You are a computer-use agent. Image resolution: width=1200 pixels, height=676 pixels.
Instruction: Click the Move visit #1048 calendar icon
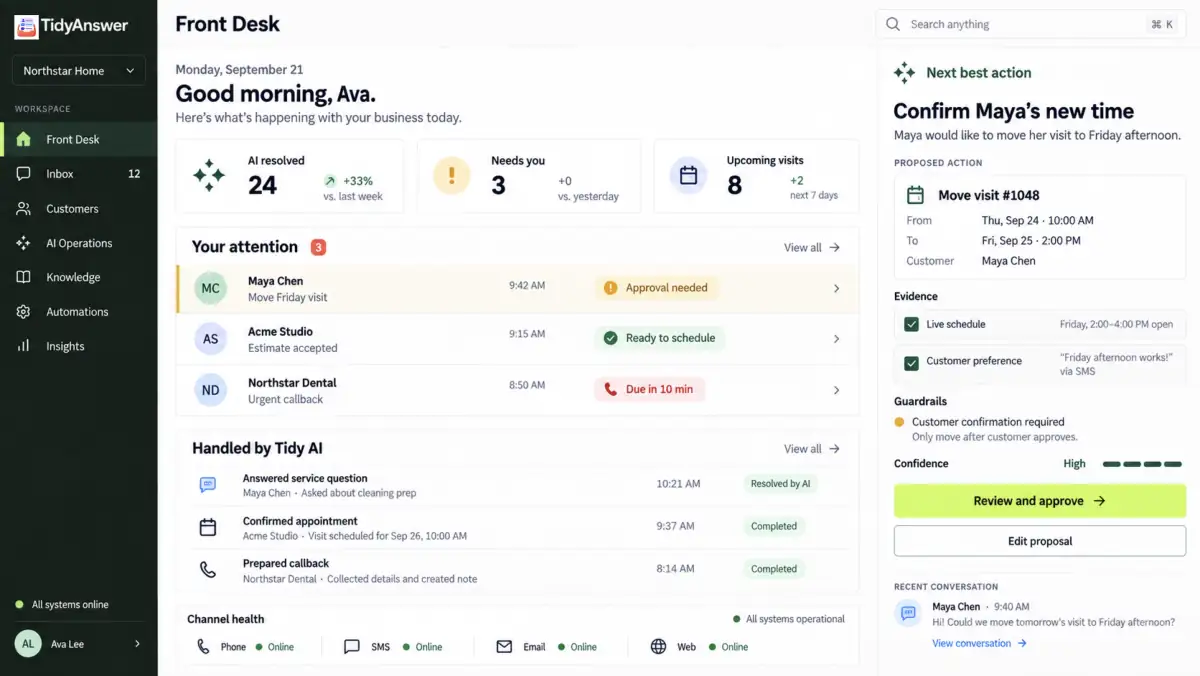[x=915, y=195]
